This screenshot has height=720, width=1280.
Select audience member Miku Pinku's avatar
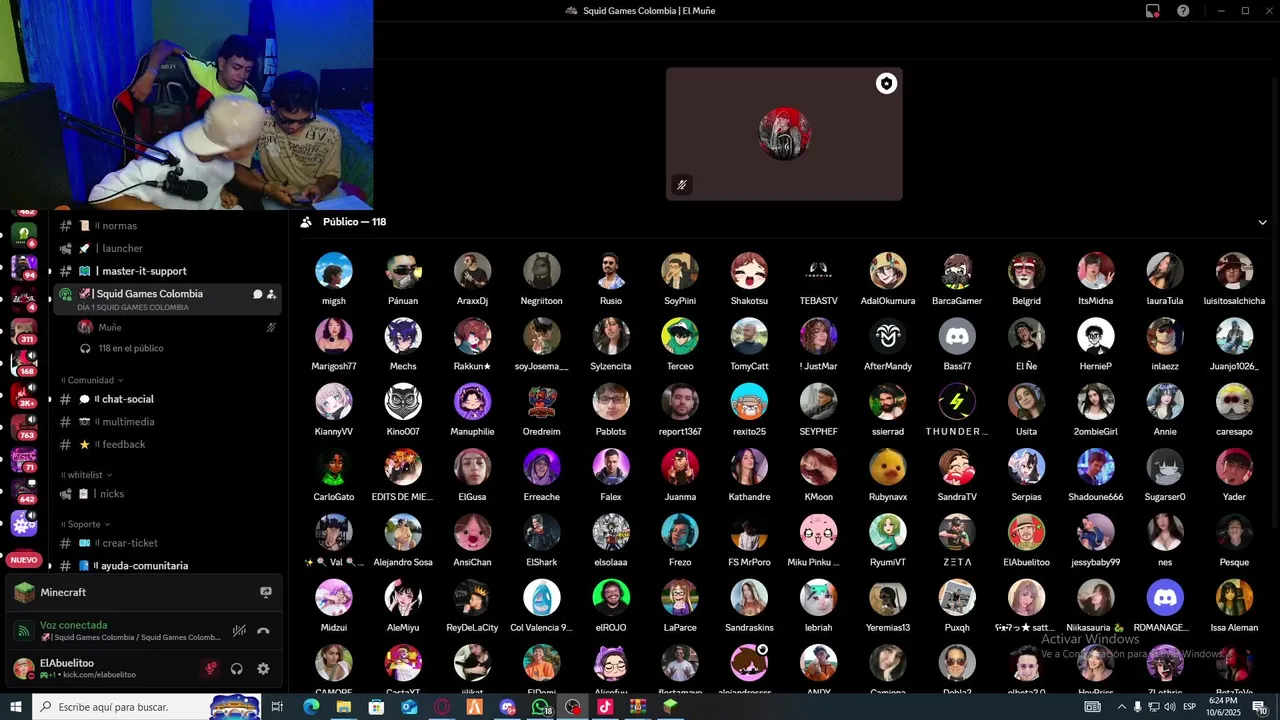[x=818, y=533]
